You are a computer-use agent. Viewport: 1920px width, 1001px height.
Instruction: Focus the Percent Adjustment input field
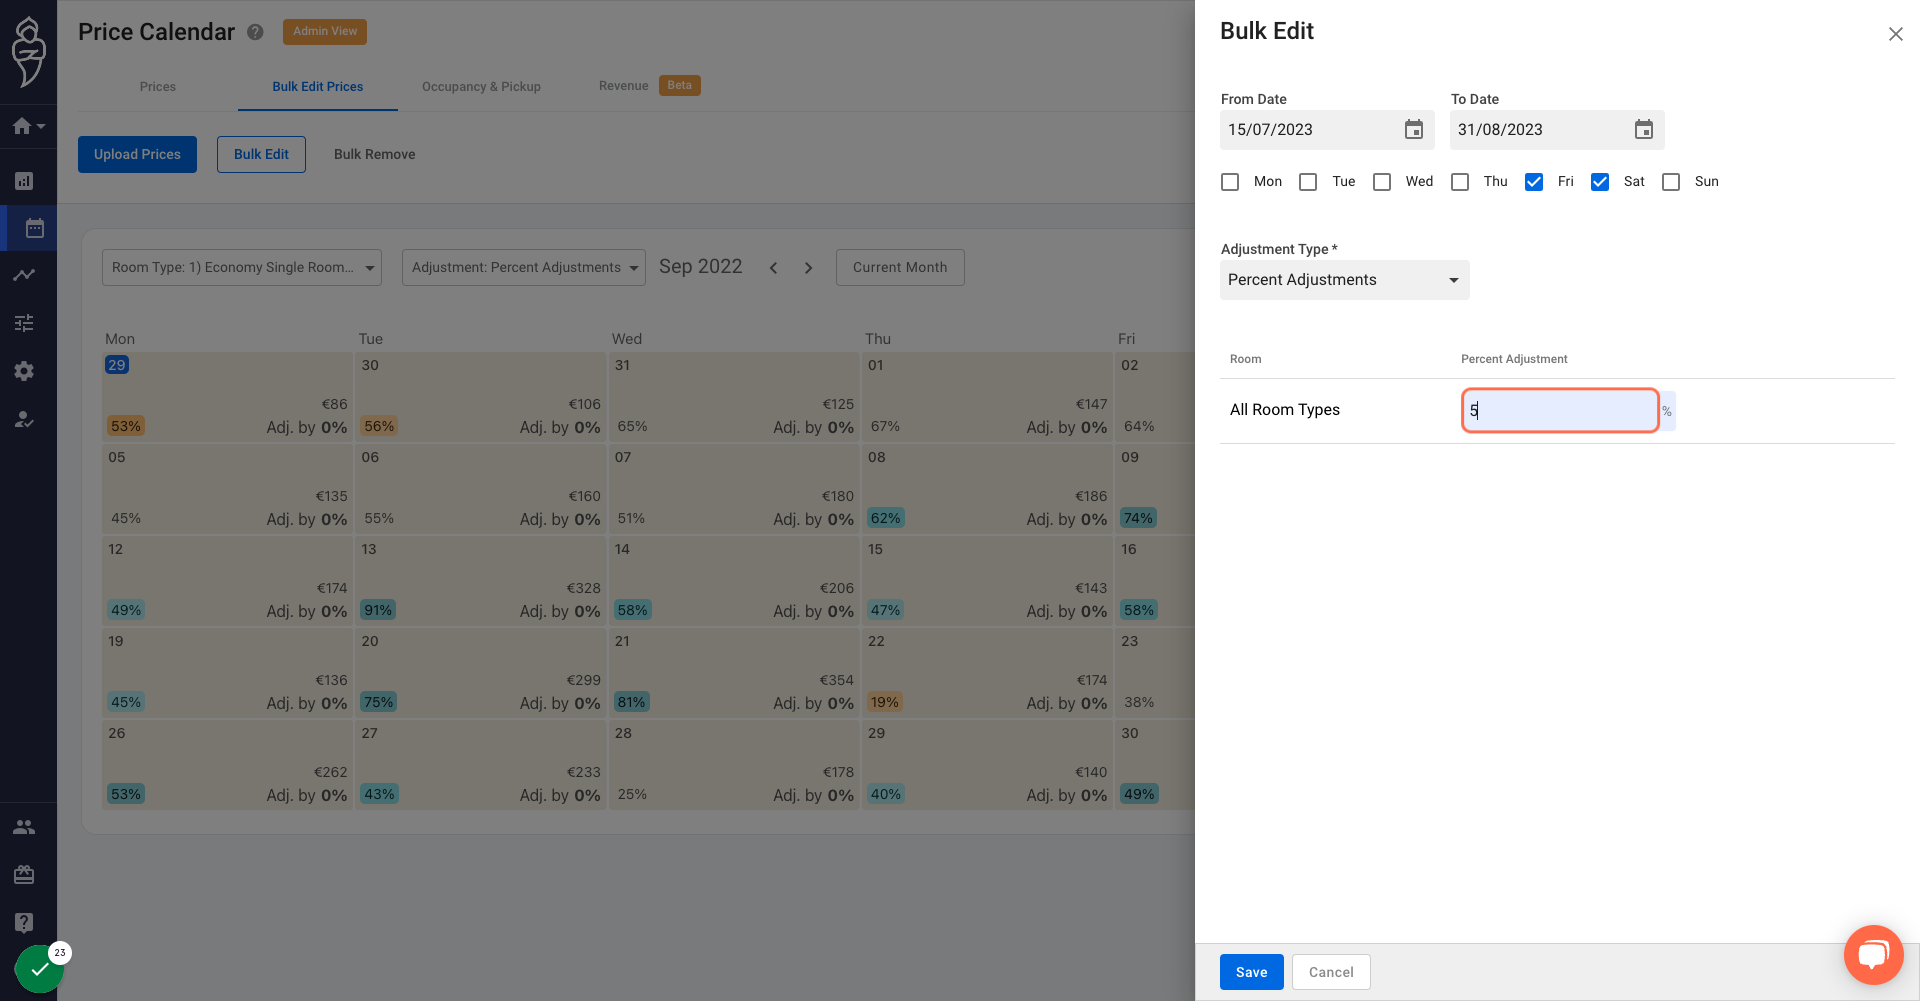(x=1560, y=410)
